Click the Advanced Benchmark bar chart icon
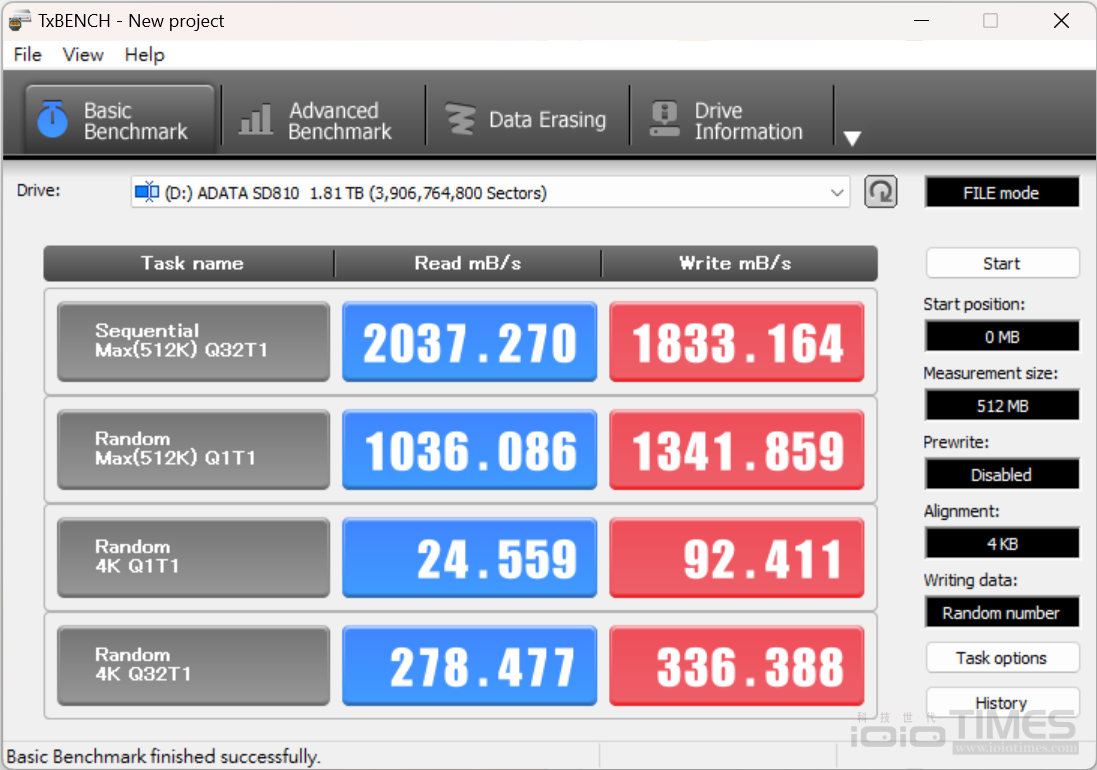The height and width of the screenshot is (770, 1097). (x=256, y=120)
